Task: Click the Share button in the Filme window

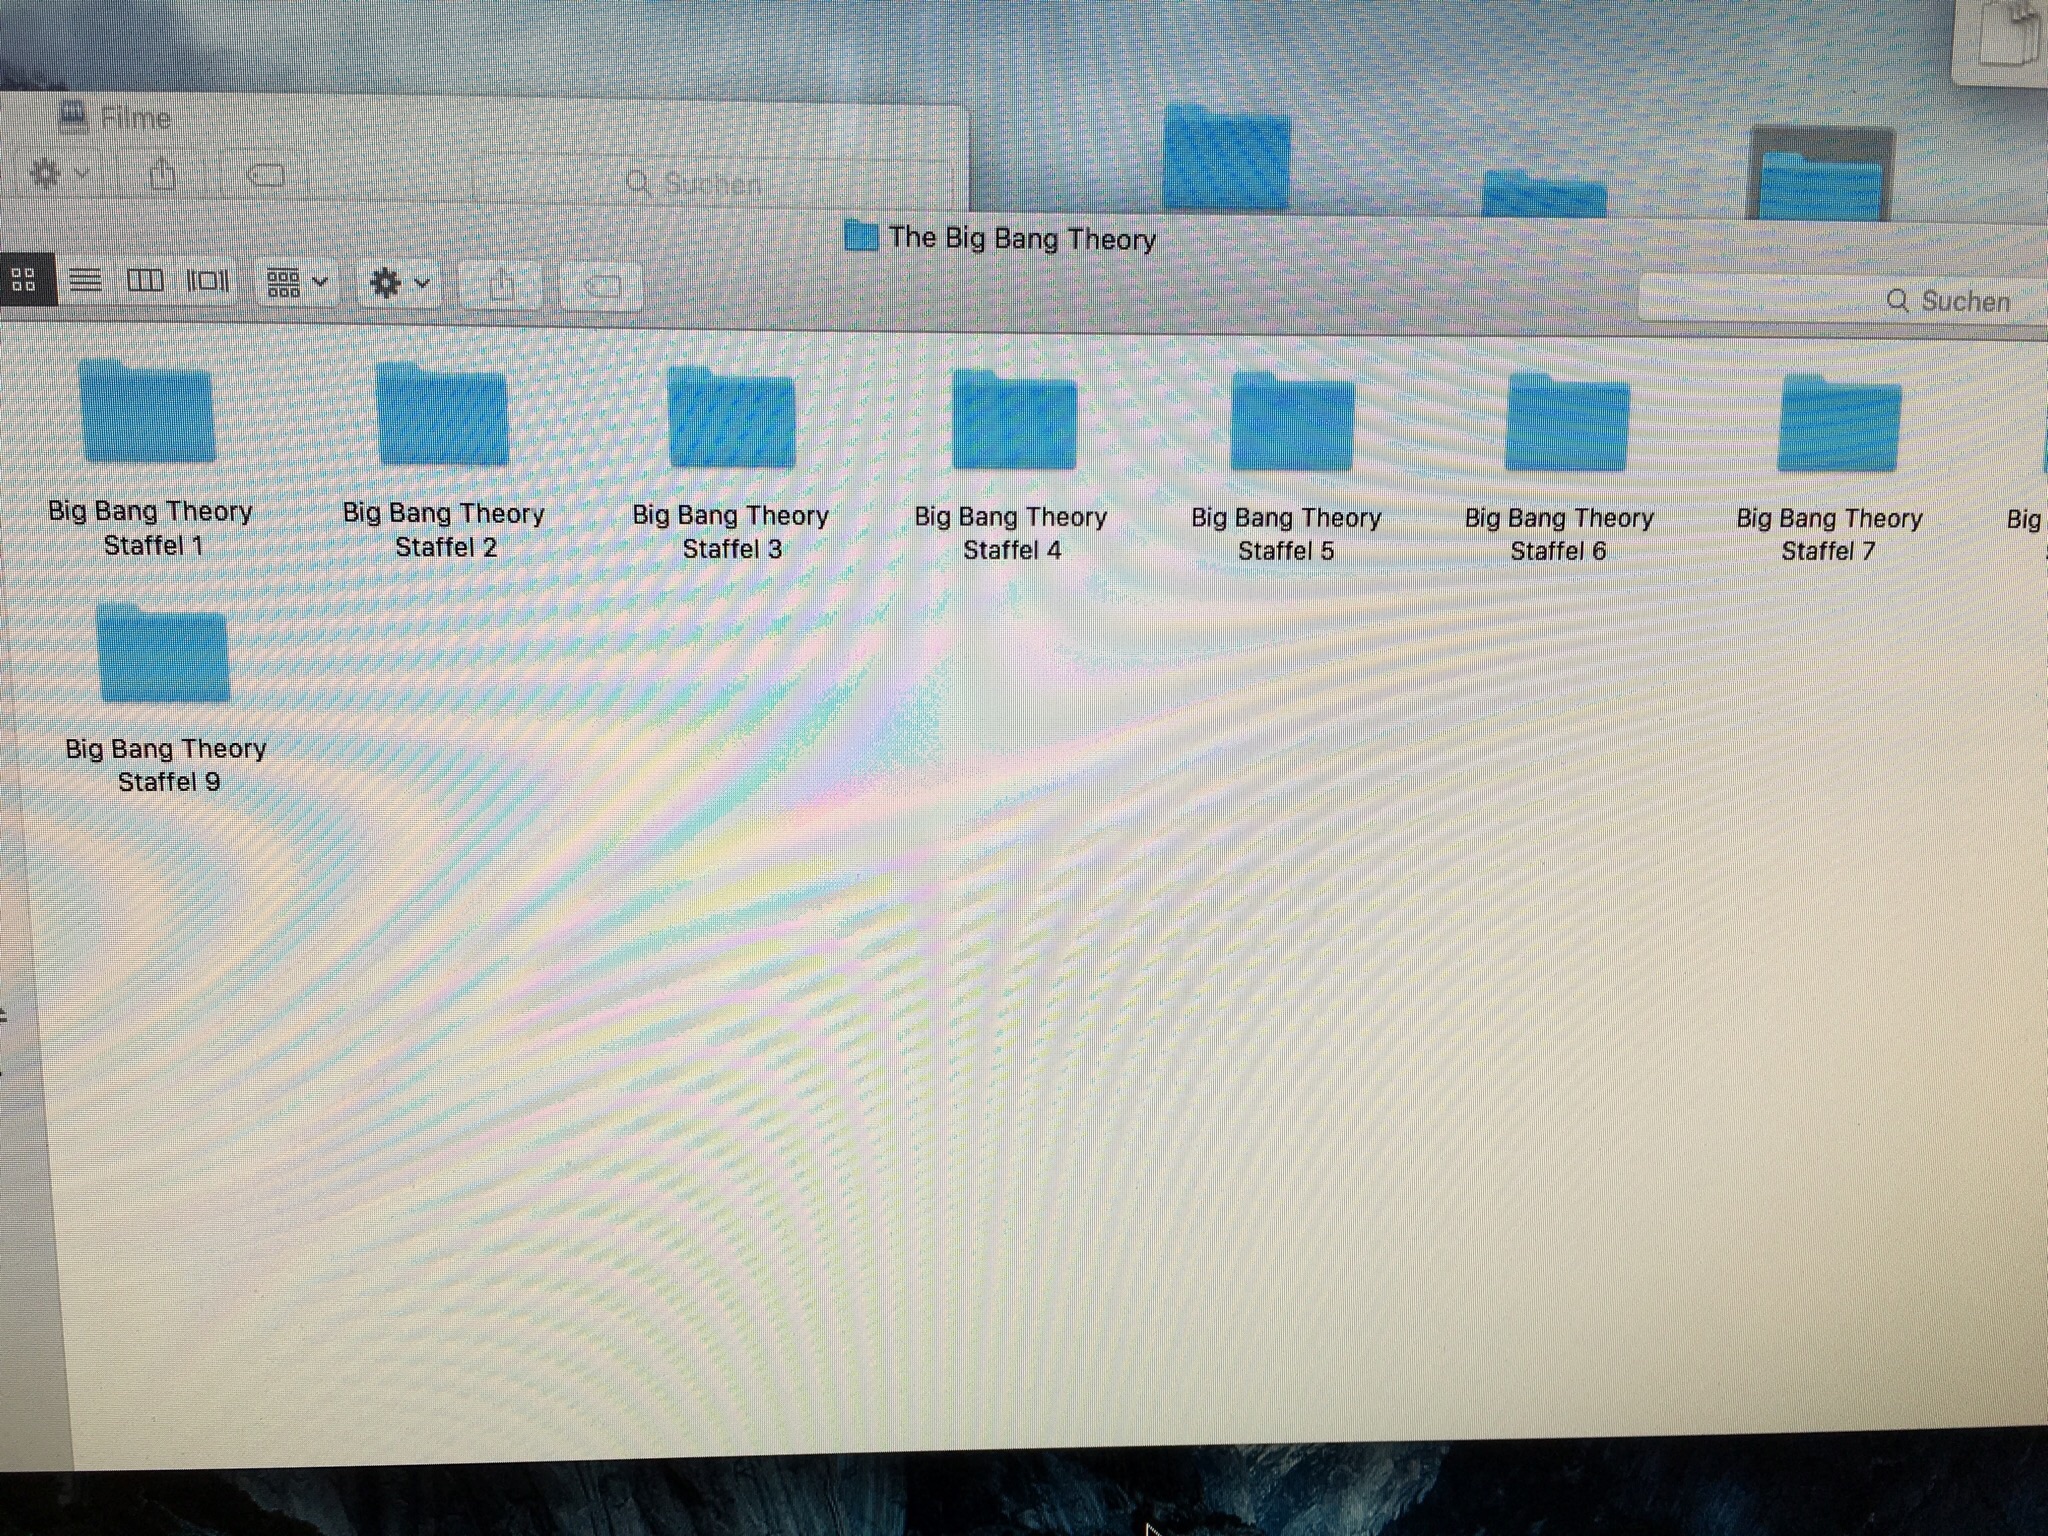Action: pyautogui.click(x=162, y=176)
